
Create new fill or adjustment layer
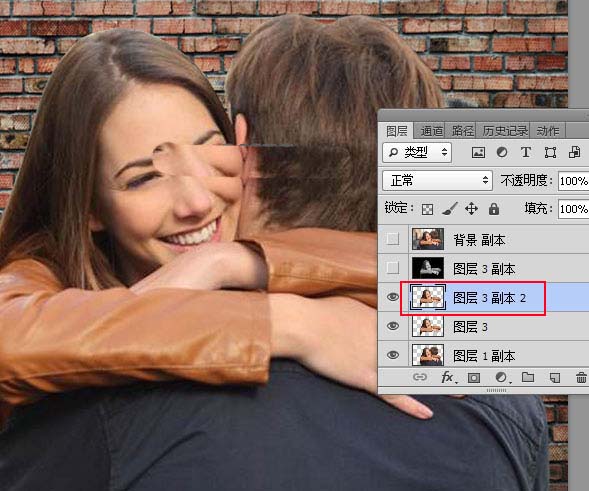coord(502,377)
